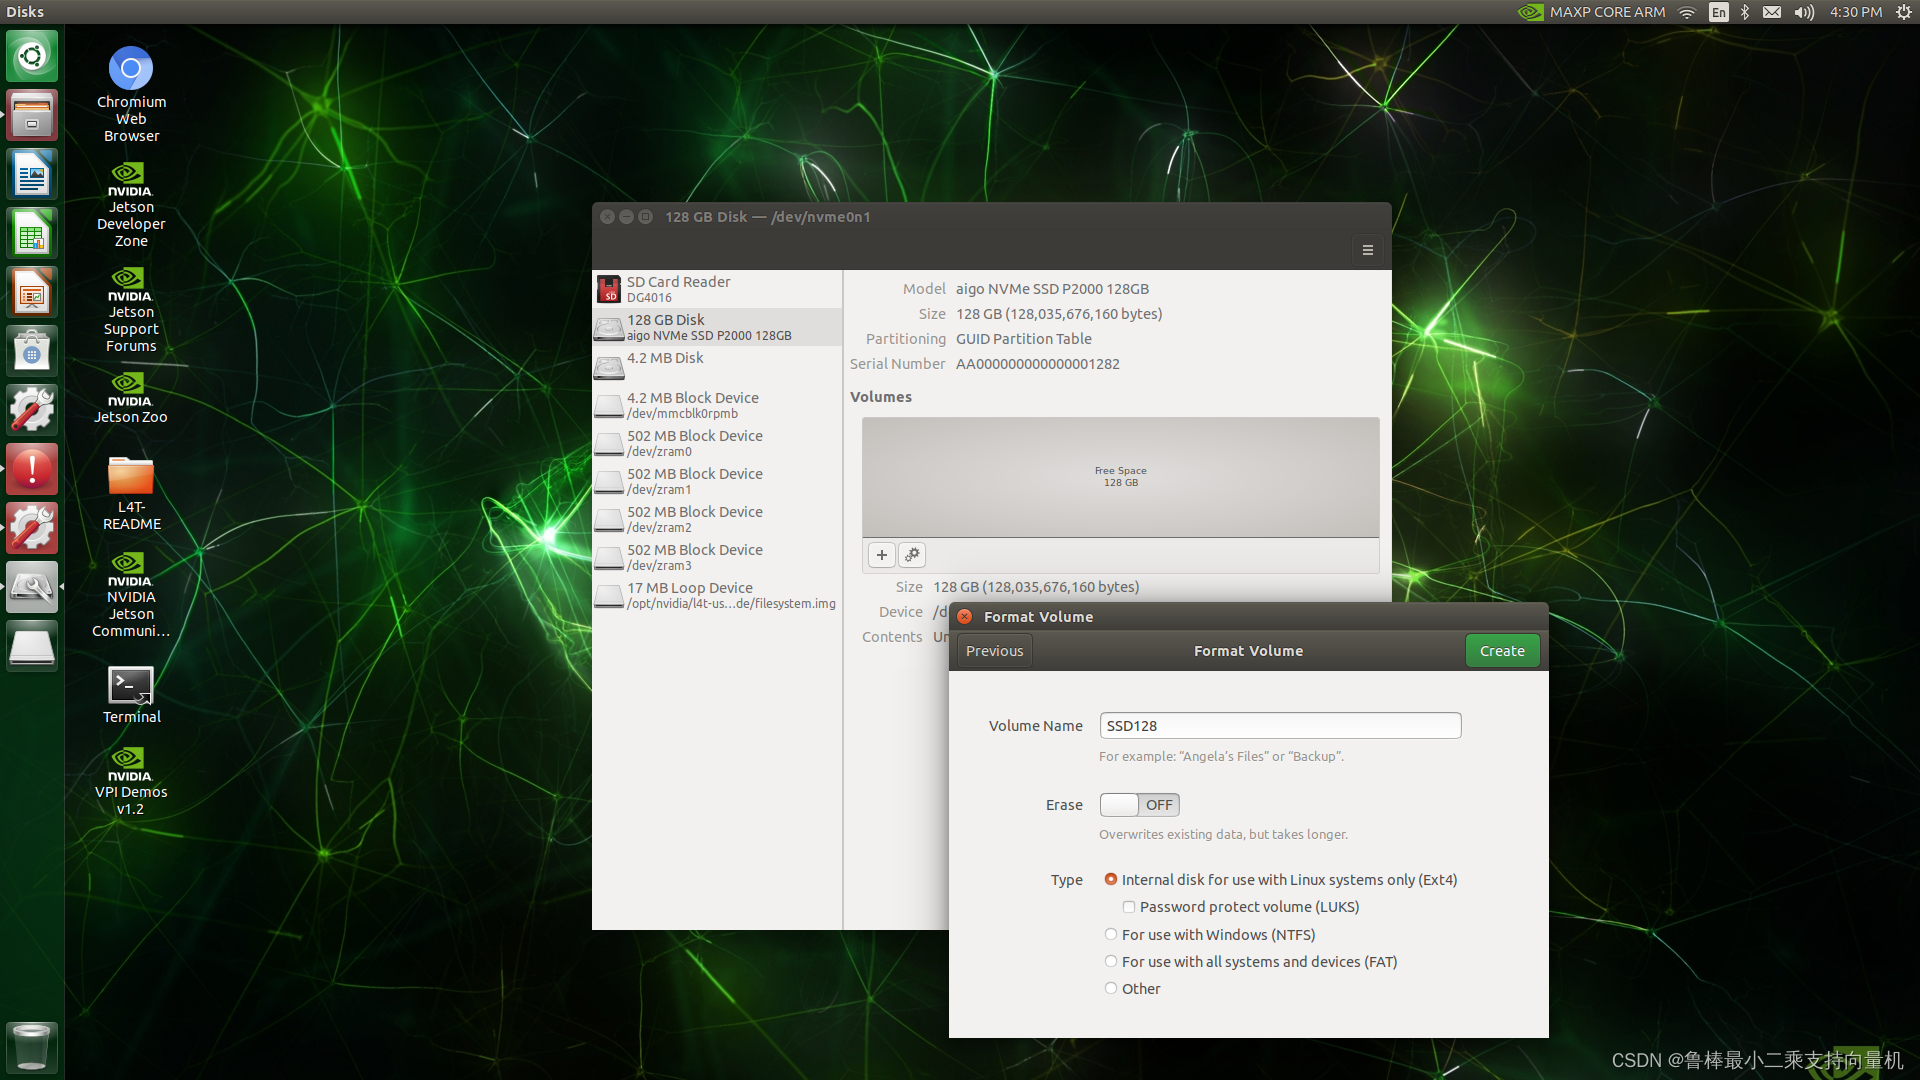Open the Disks hamburger menu
1920x1080 pixels.
tap(1368, 250)
